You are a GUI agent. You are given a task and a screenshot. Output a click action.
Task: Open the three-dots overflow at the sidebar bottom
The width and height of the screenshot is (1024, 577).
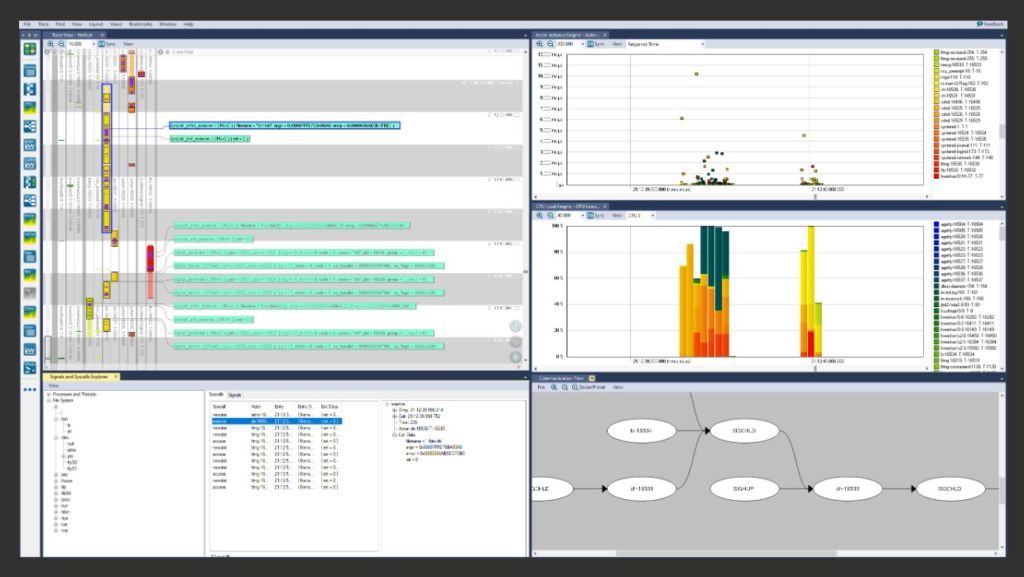coord(29,390)
